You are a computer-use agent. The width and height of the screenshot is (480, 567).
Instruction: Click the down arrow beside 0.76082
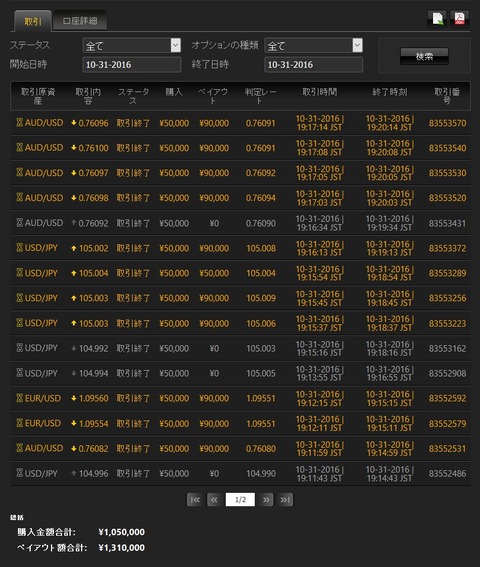(x=74, y=448)
